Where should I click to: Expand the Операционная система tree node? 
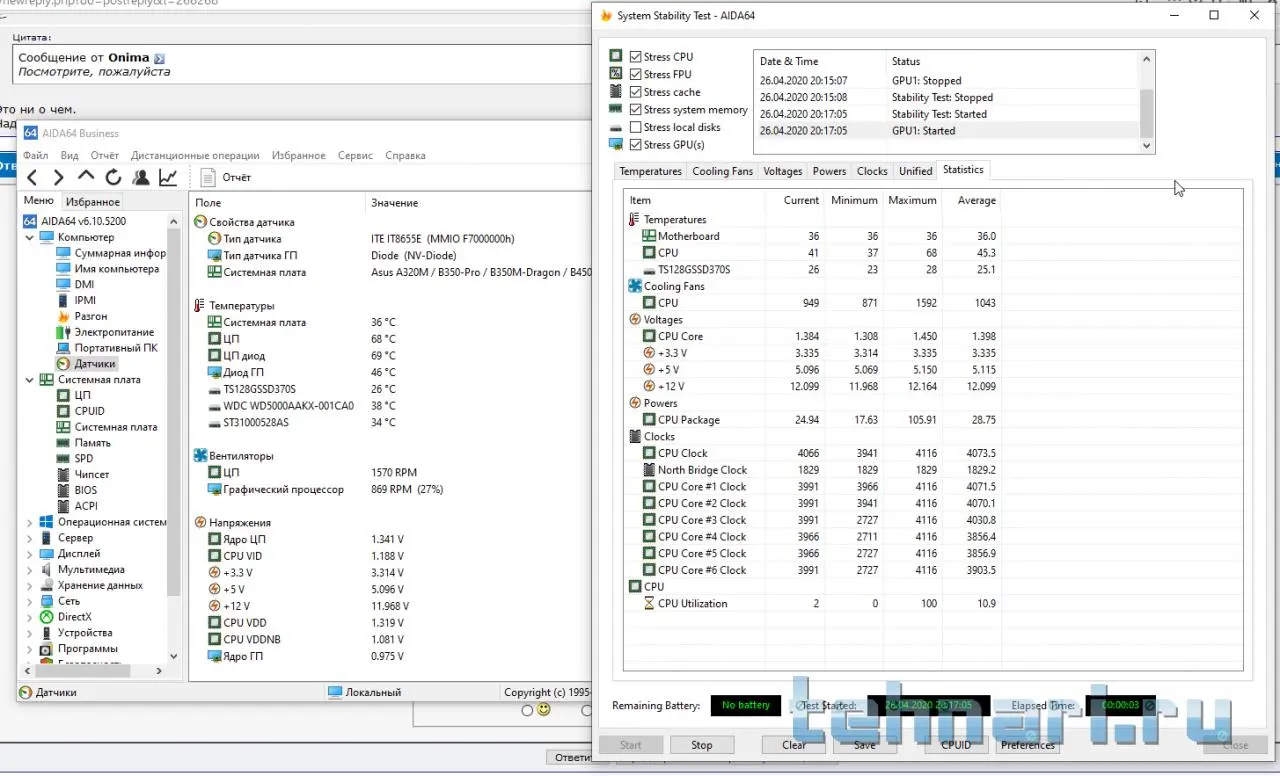tap(29, 522)
